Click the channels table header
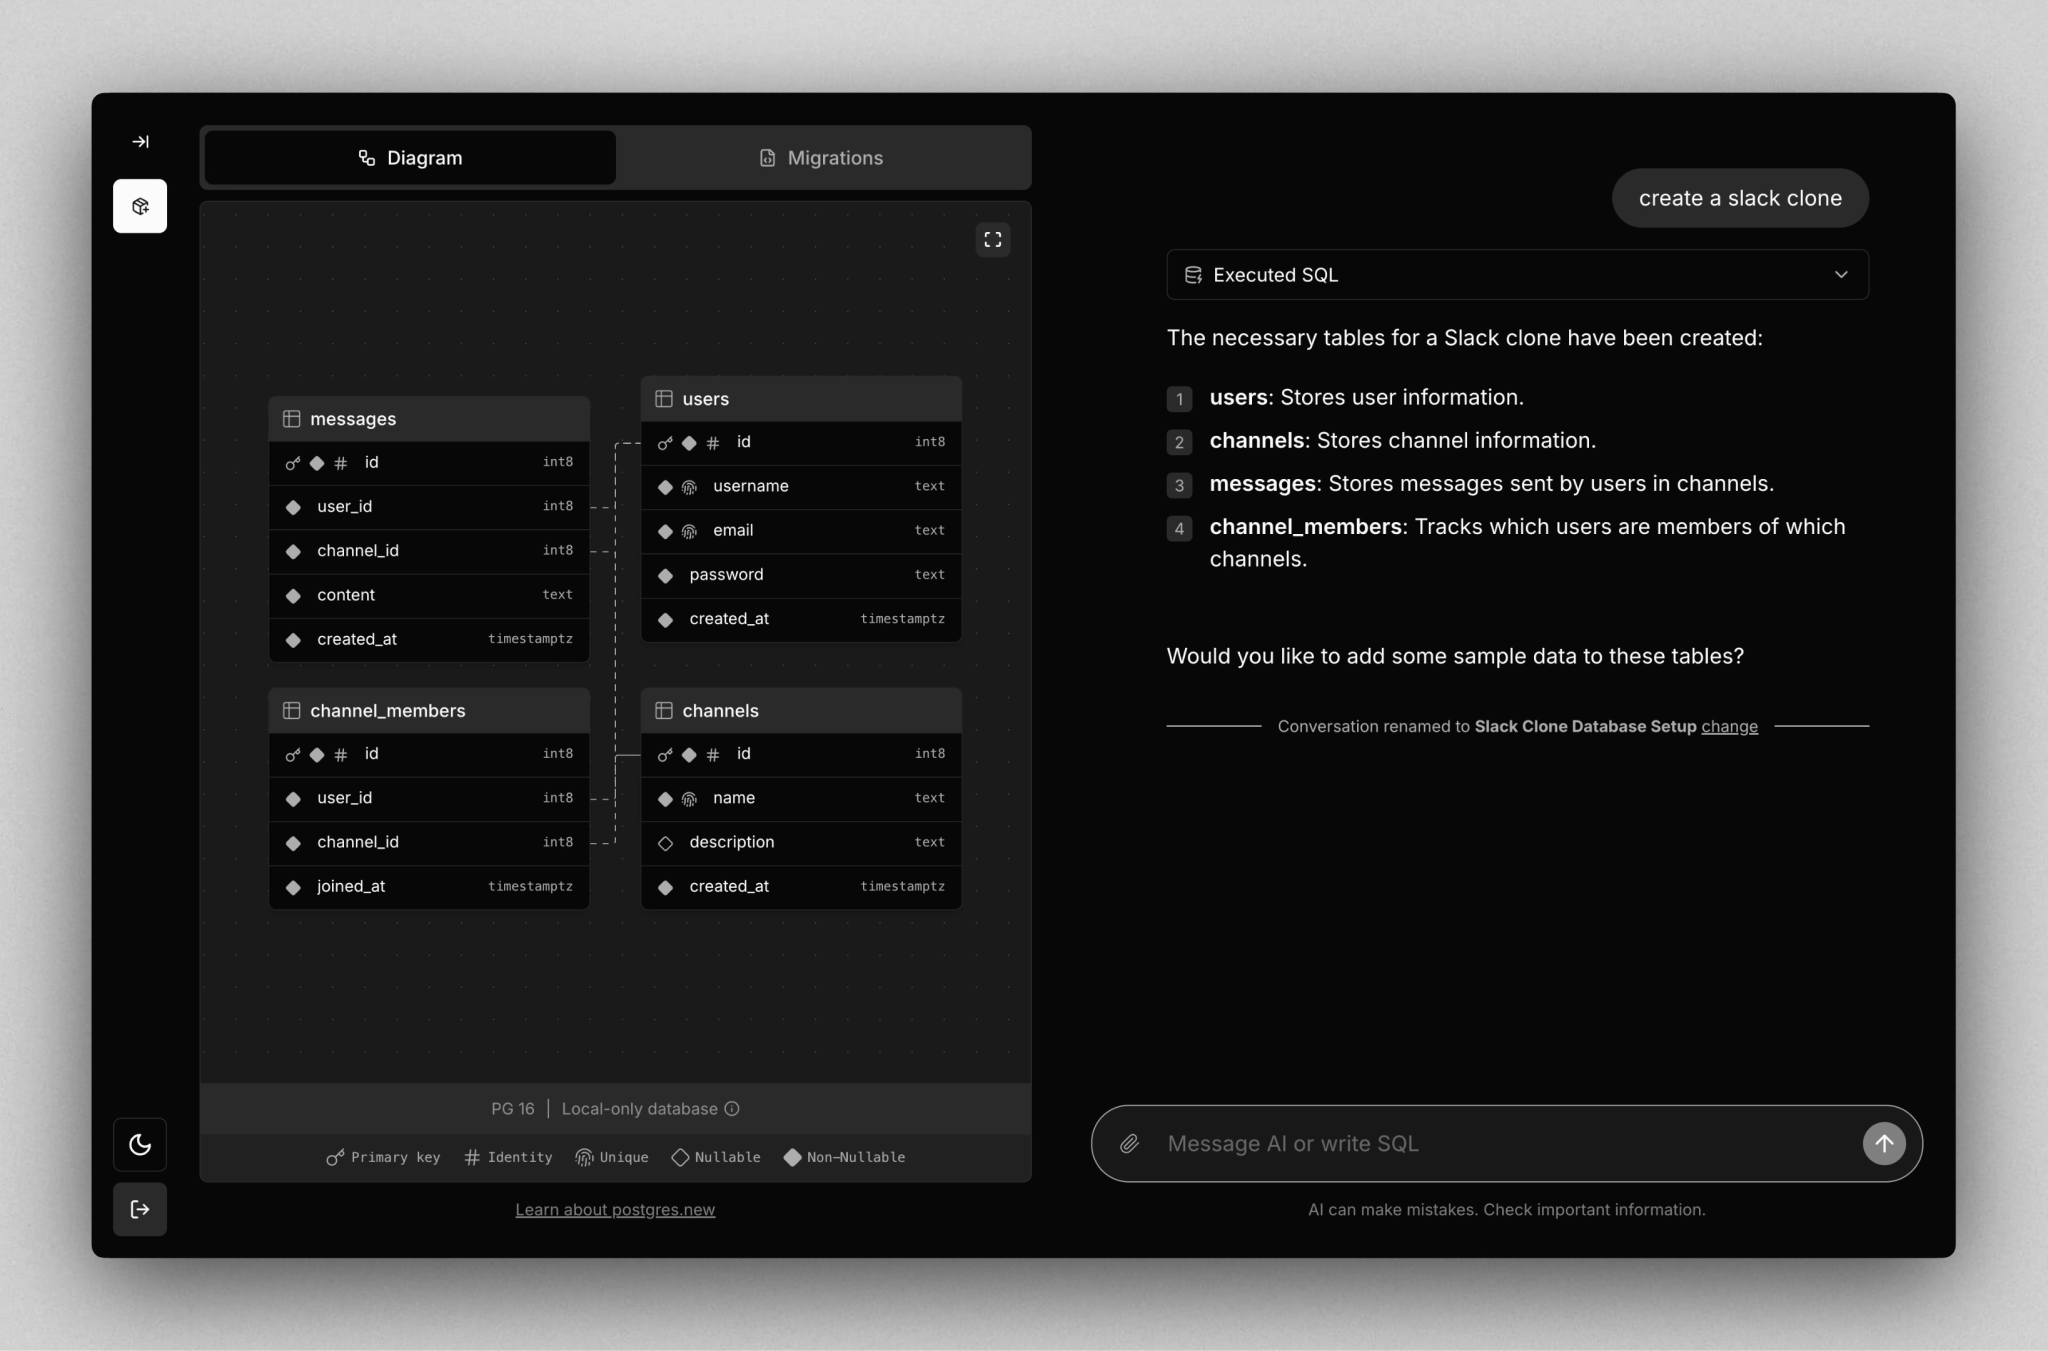This screenshot has height=1351, width=2048. (800, 711)
